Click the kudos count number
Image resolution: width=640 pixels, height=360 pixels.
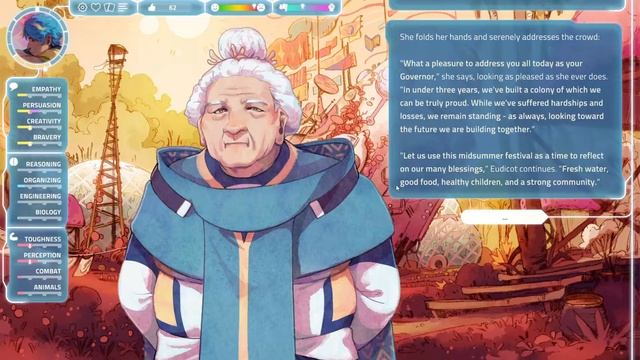pos(173,7)
